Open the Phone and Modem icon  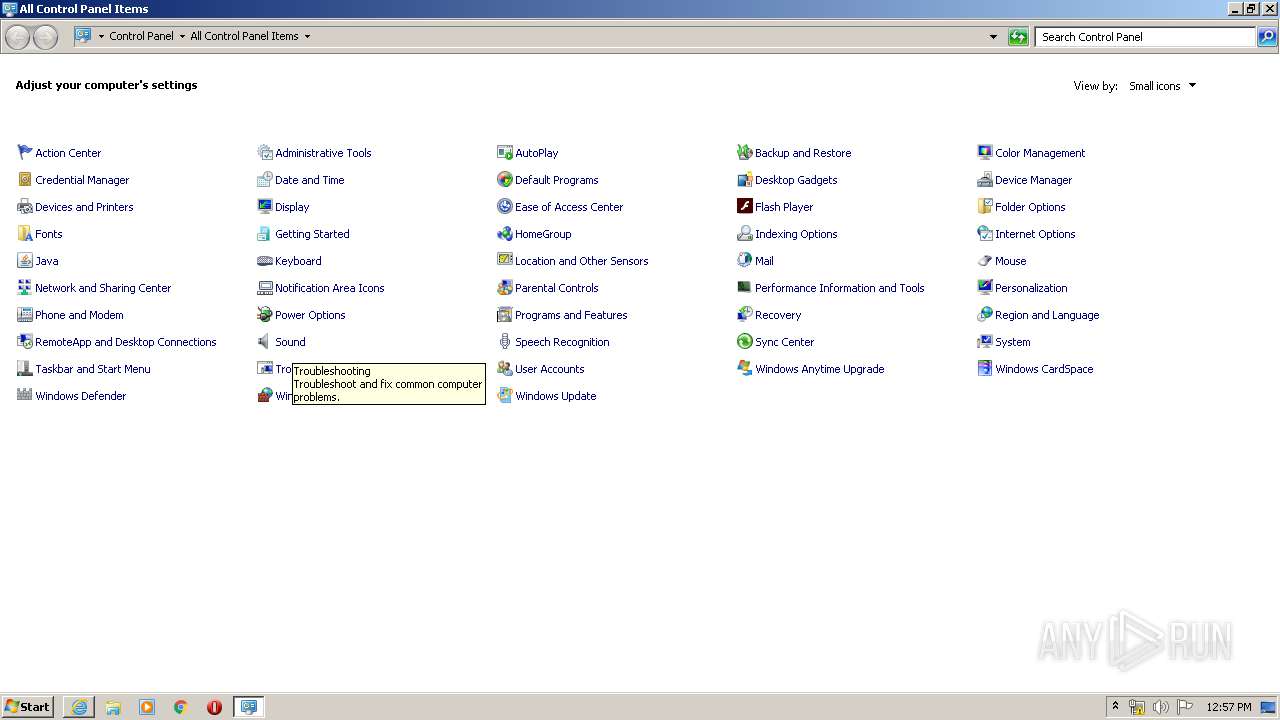25,315
